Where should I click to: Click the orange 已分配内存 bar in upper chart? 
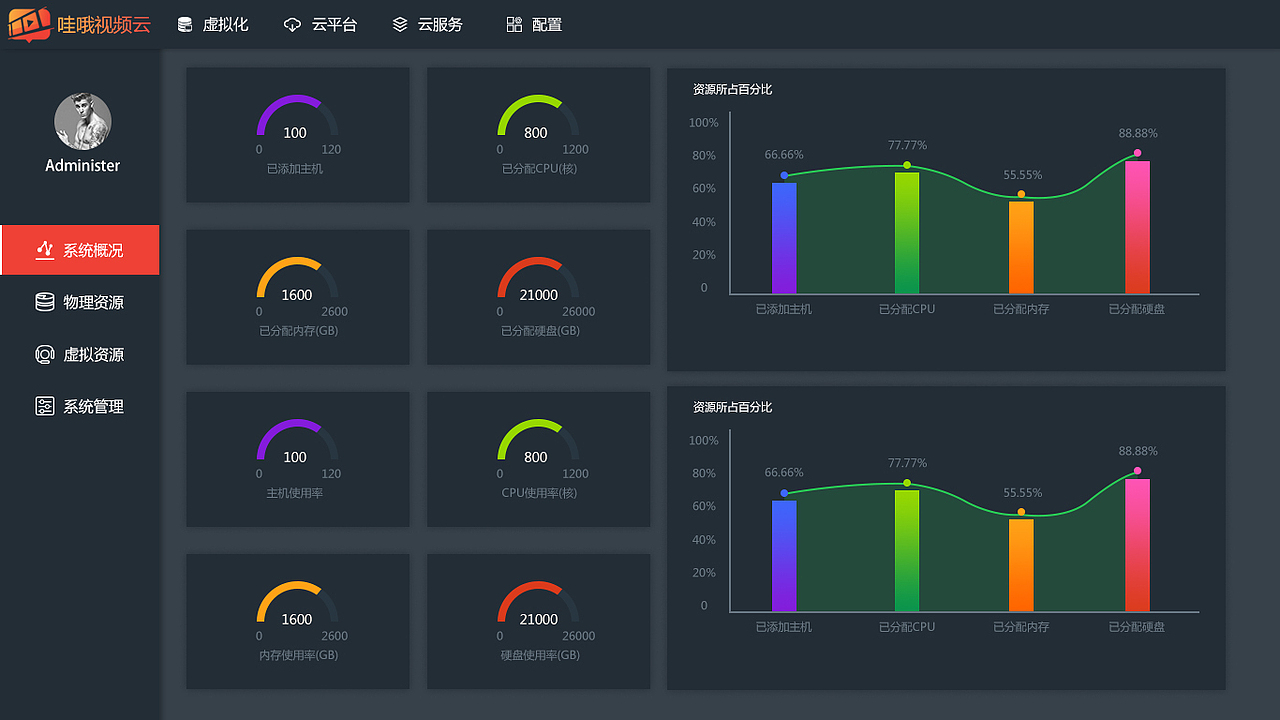(1021, 248)
